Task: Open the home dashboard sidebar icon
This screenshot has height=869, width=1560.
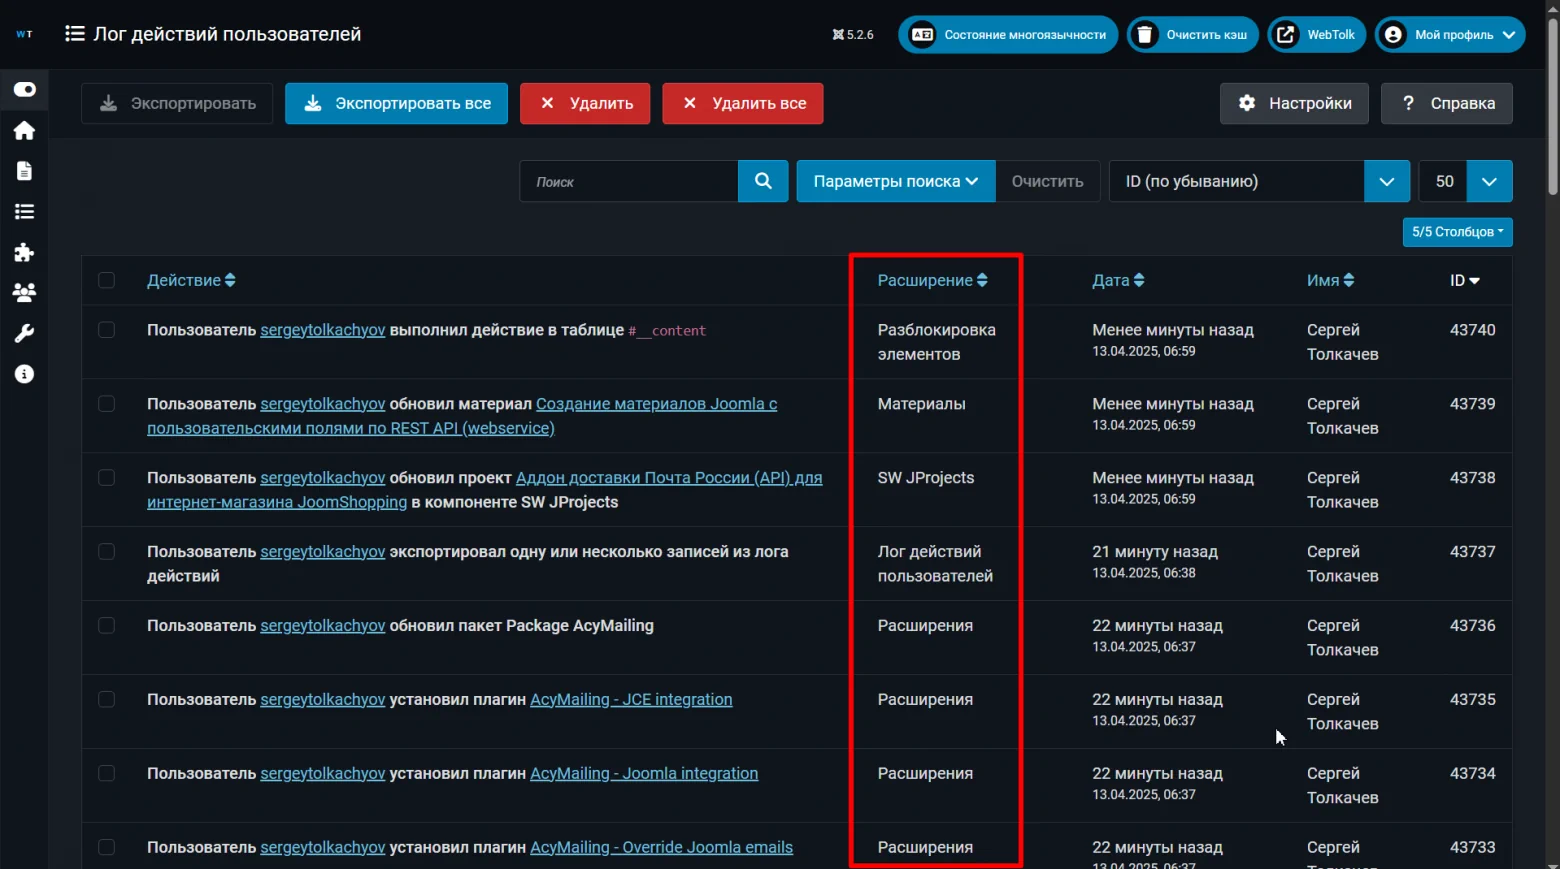Action: coord(24,131)
